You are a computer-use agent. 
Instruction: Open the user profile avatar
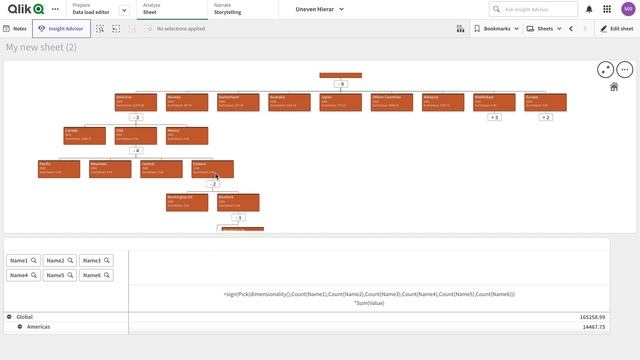628,9
